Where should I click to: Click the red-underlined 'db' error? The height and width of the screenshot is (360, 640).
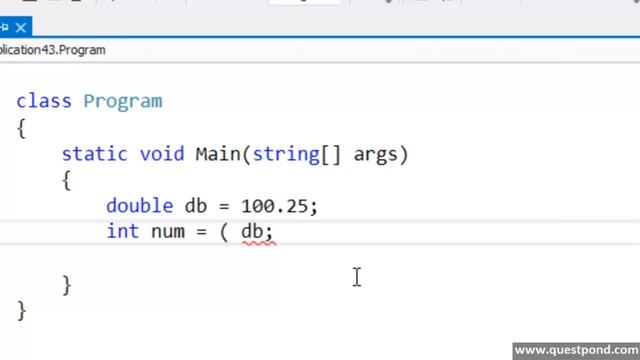[252, 232]
